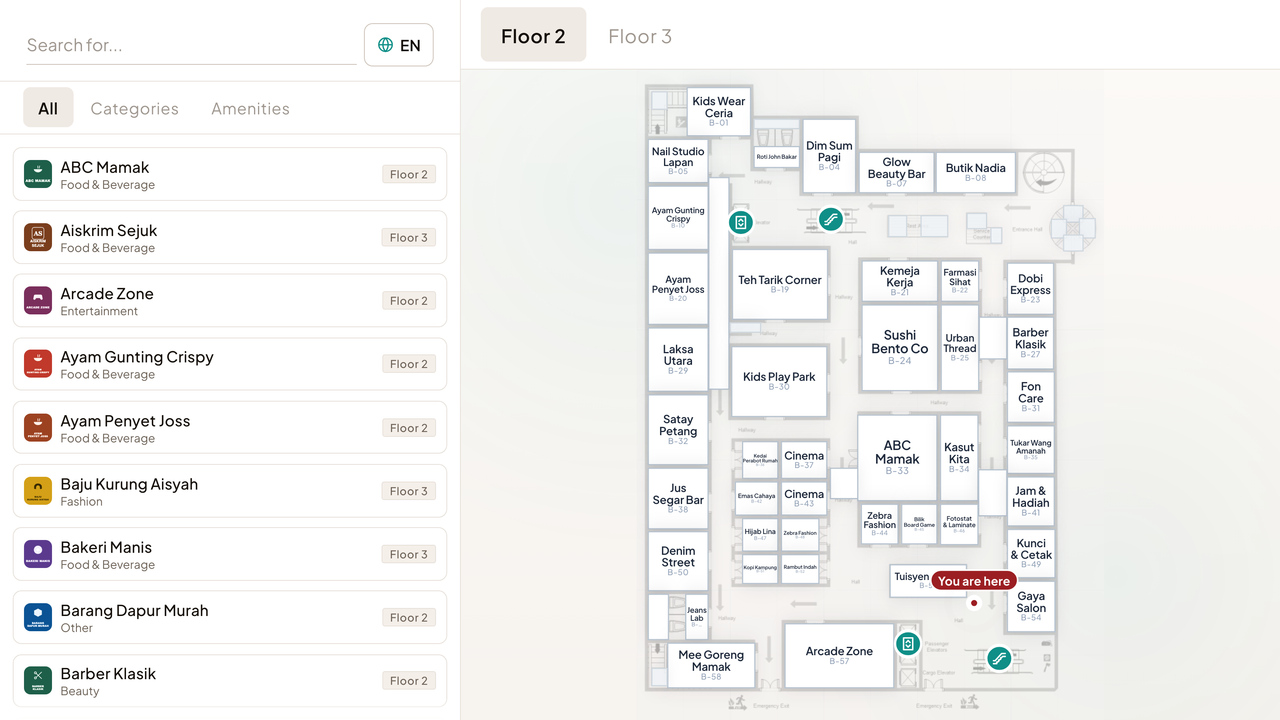Select ABC Mamak unit B-33 on map

click(x=897, y=457)
